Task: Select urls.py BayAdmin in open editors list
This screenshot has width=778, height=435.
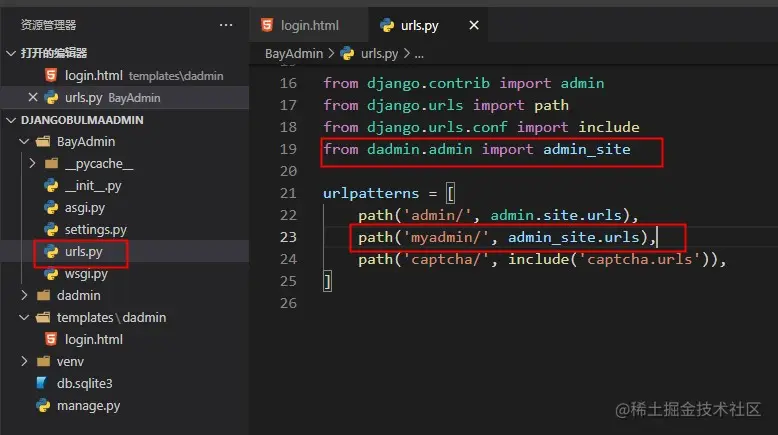Action: 125,98
